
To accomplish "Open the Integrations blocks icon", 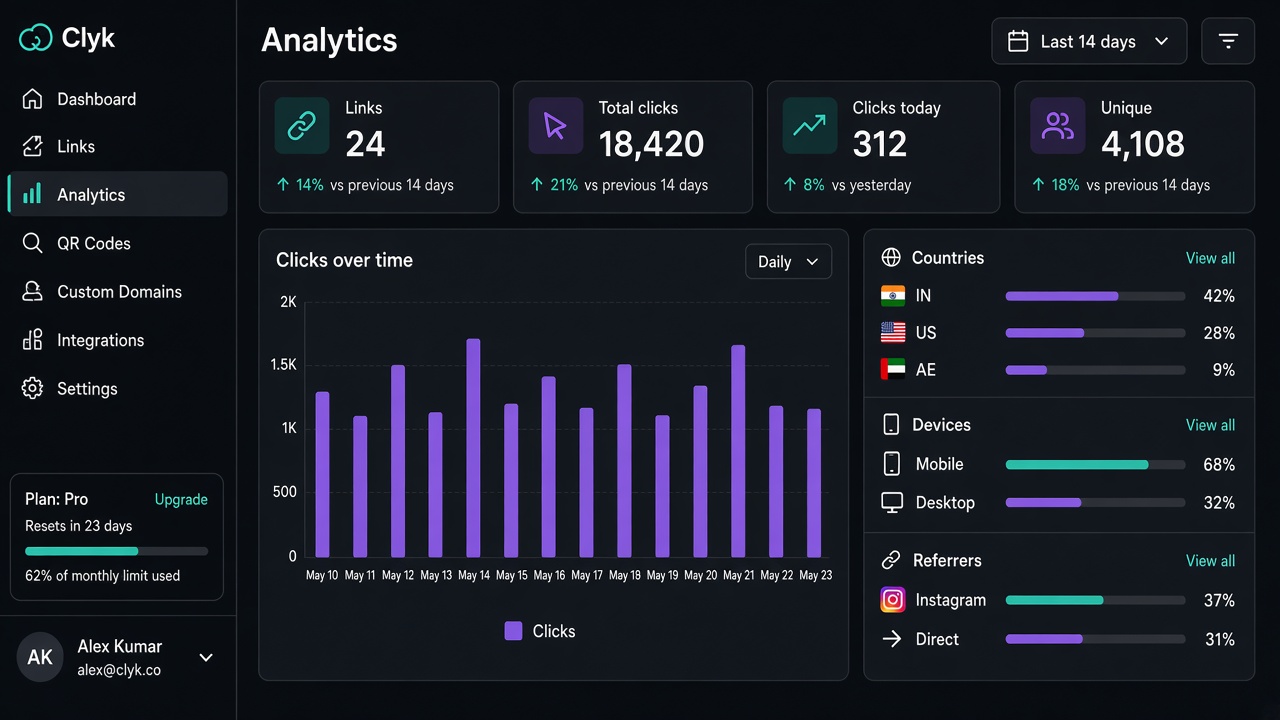I will pos(32,340).
